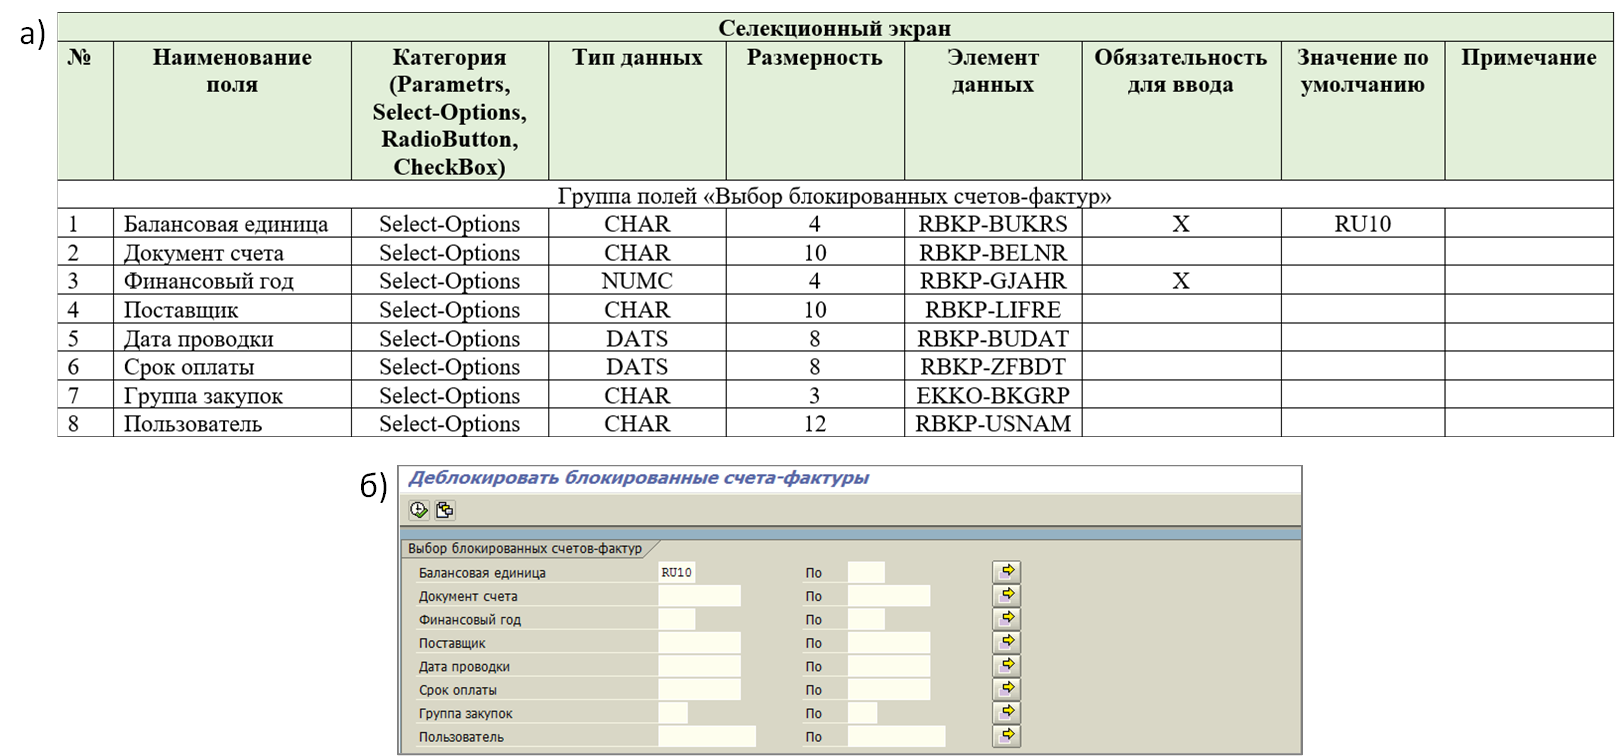
Task: Click the group row 'Группа полей «Выбор блокированных счетов-фактур»'
Action: 835,196
